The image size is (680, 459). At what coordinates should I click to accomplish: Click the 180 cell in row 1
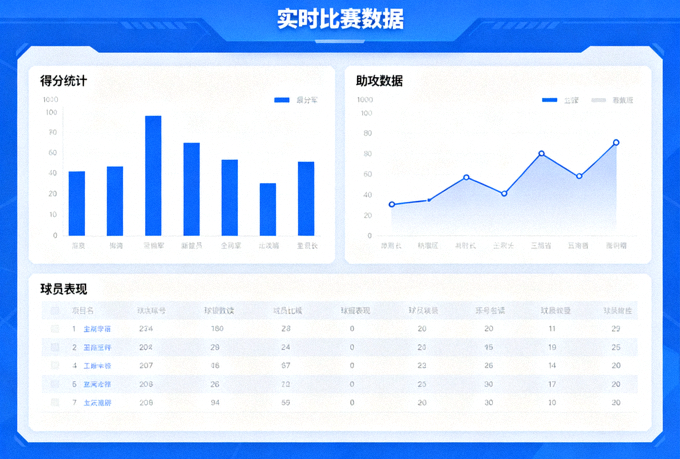[x=217, y=329]
